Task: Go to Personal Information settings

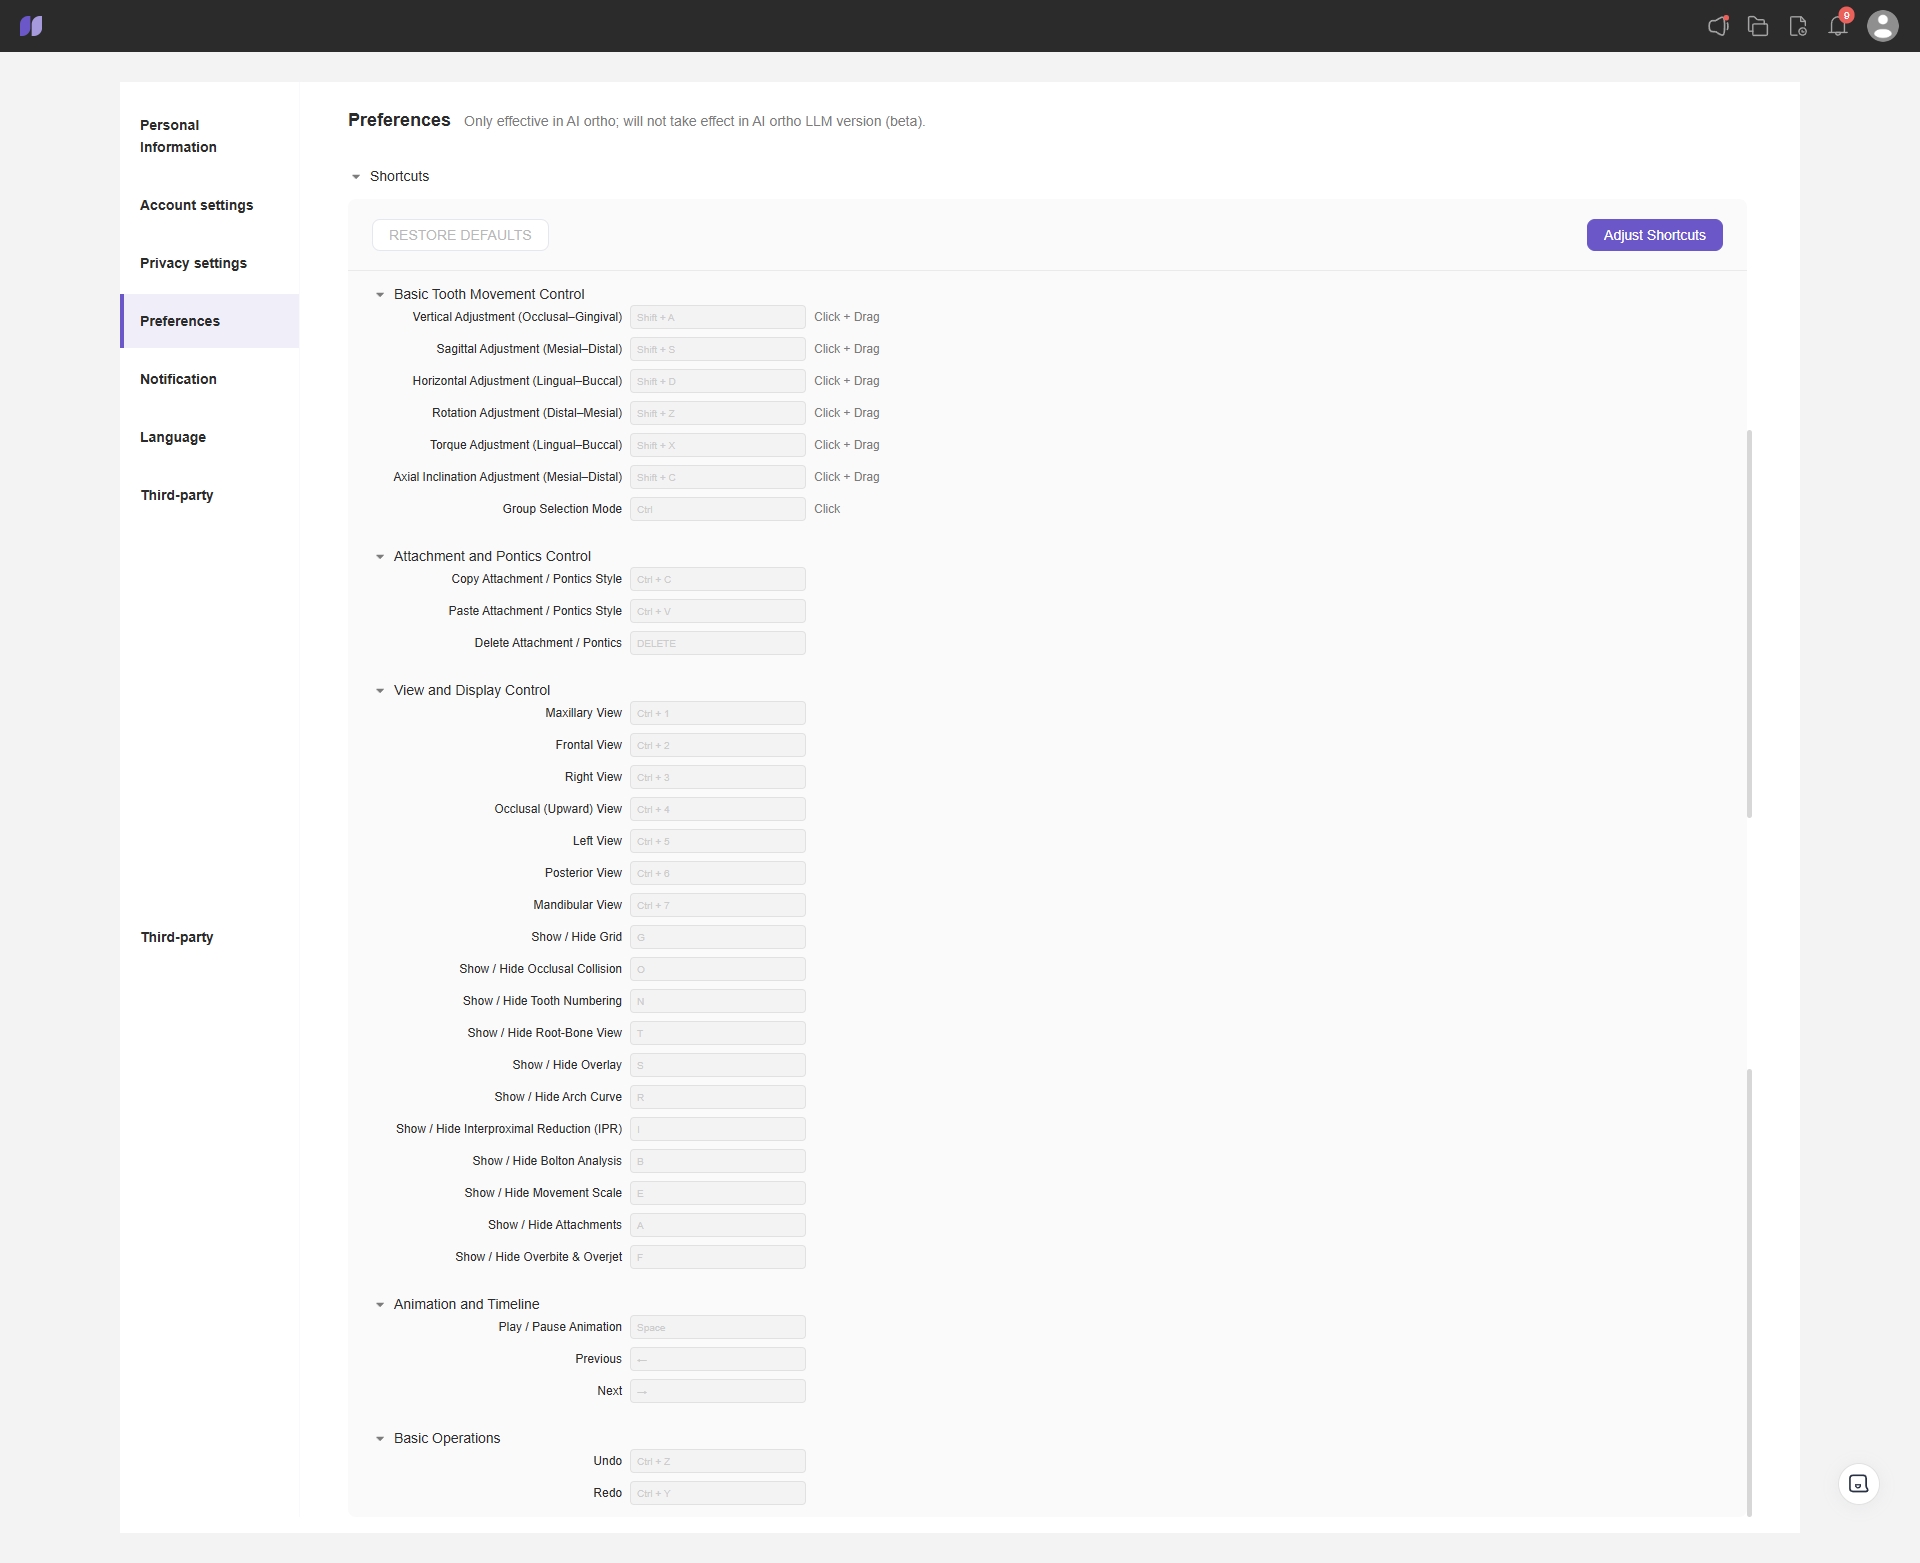Action: coord(209,136)
